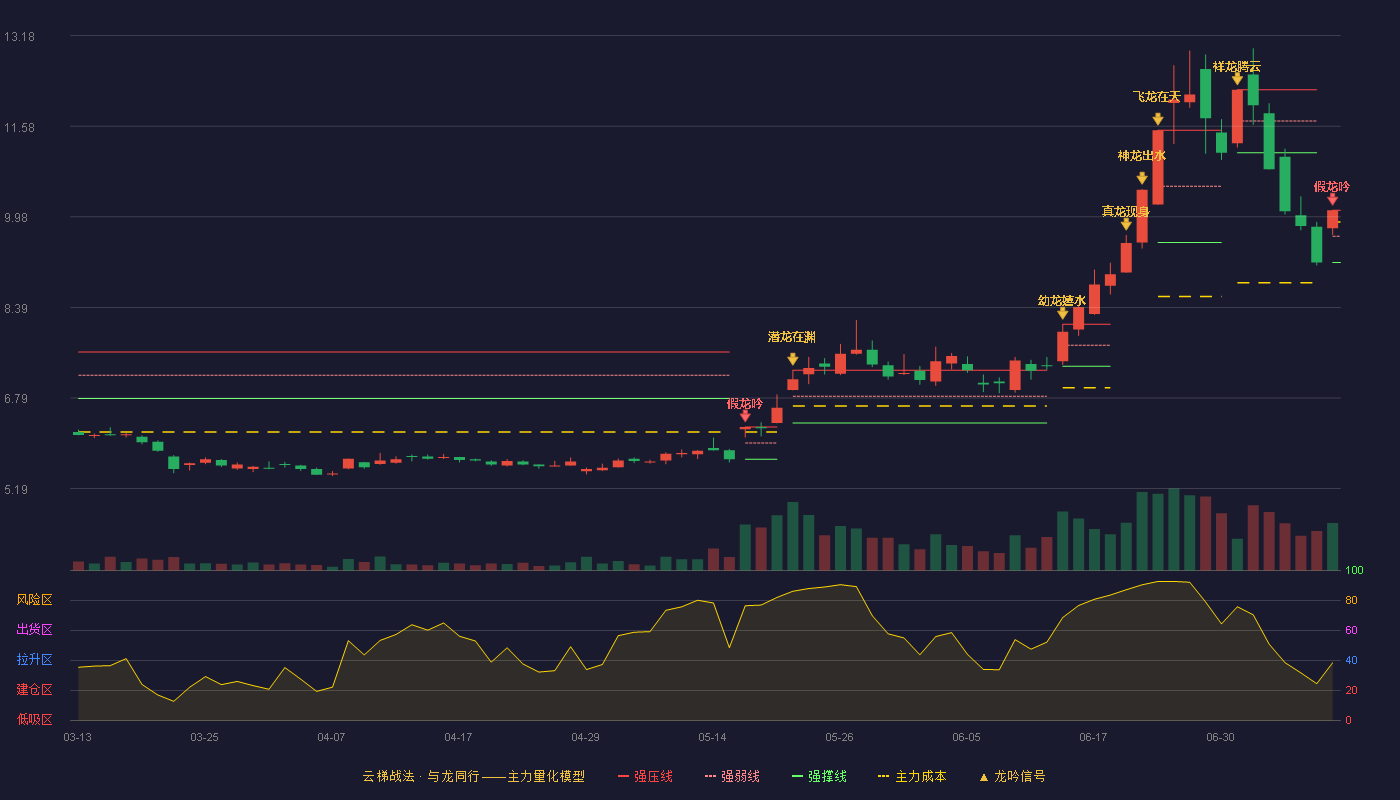The image size is (1400, 800).
Task: Click the 04-07 date axis label
Action: (x=331, y=737)
